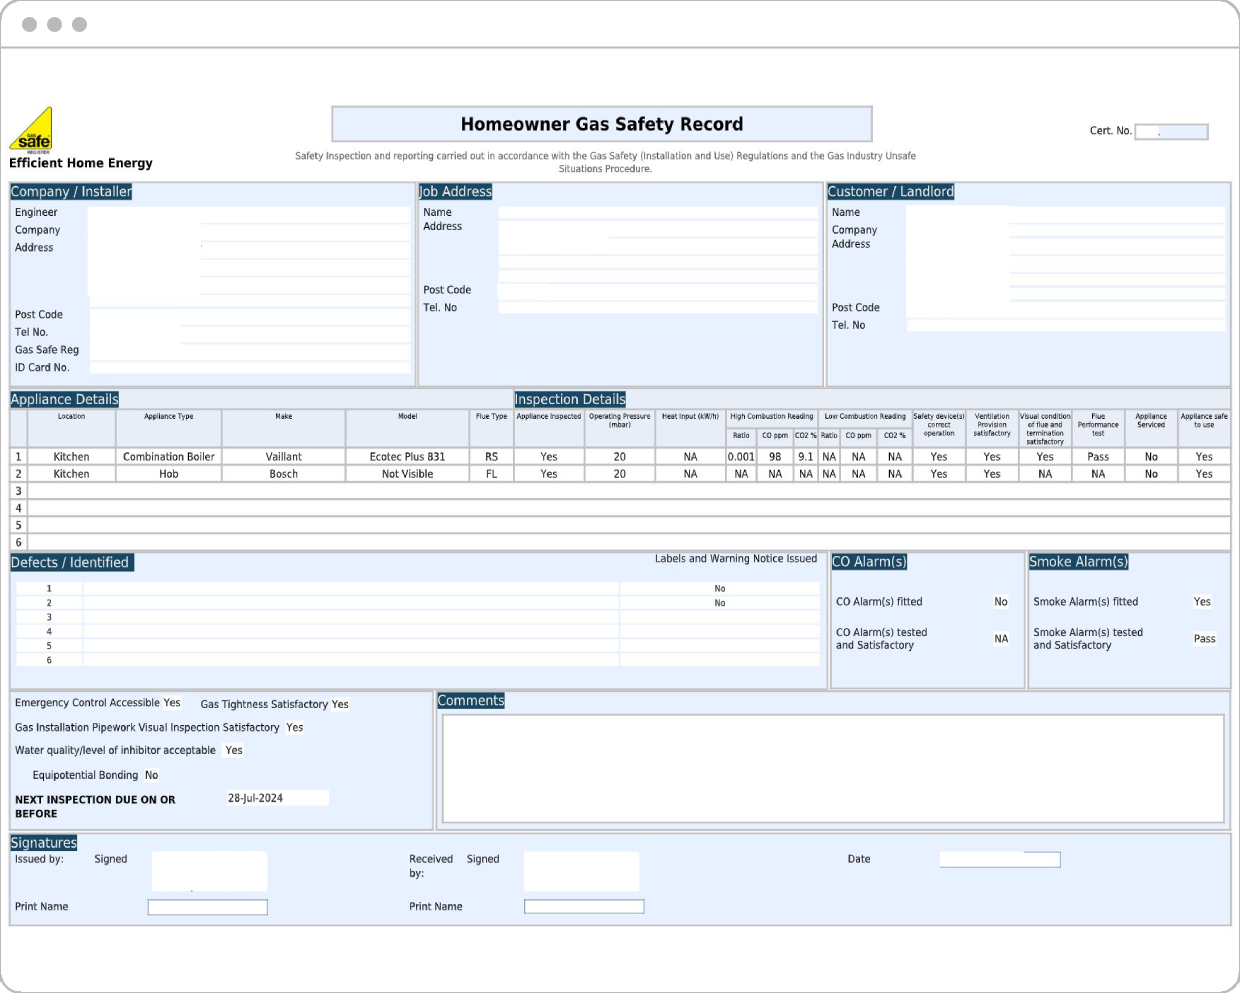Click the Received by Print Name field
This screenshot has height=993, width=1240.
584,907
